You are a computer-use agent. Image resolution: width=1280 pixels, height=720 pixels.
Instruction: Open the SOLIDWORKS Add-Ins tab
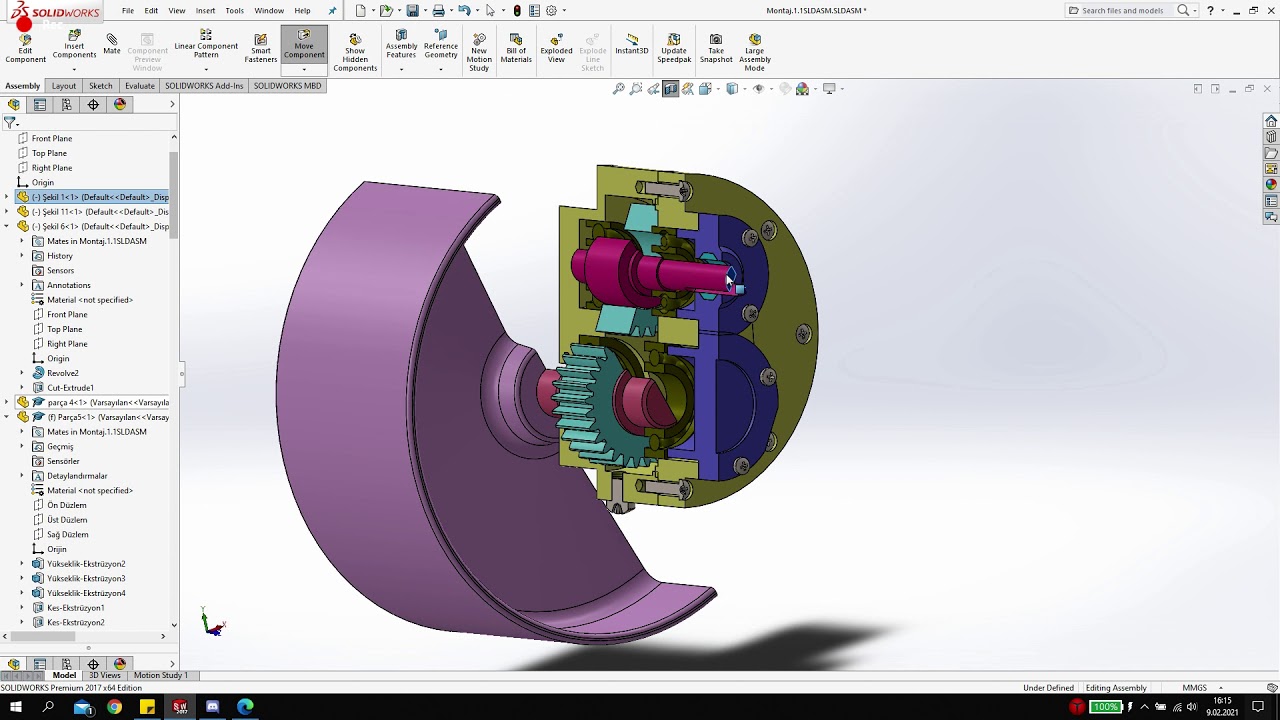[x=204, y=86]
